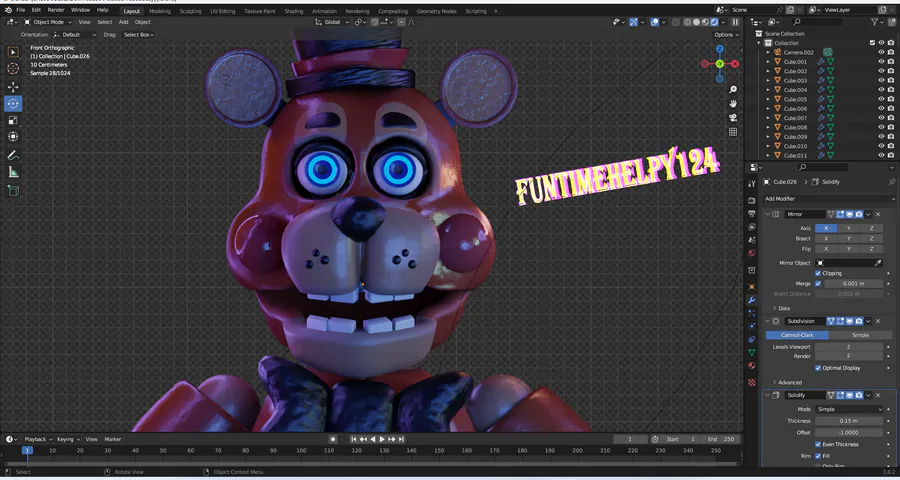Select the Add Cube tool
The height and width of the screenshot is (480, 900).
[x=13, y=191]
